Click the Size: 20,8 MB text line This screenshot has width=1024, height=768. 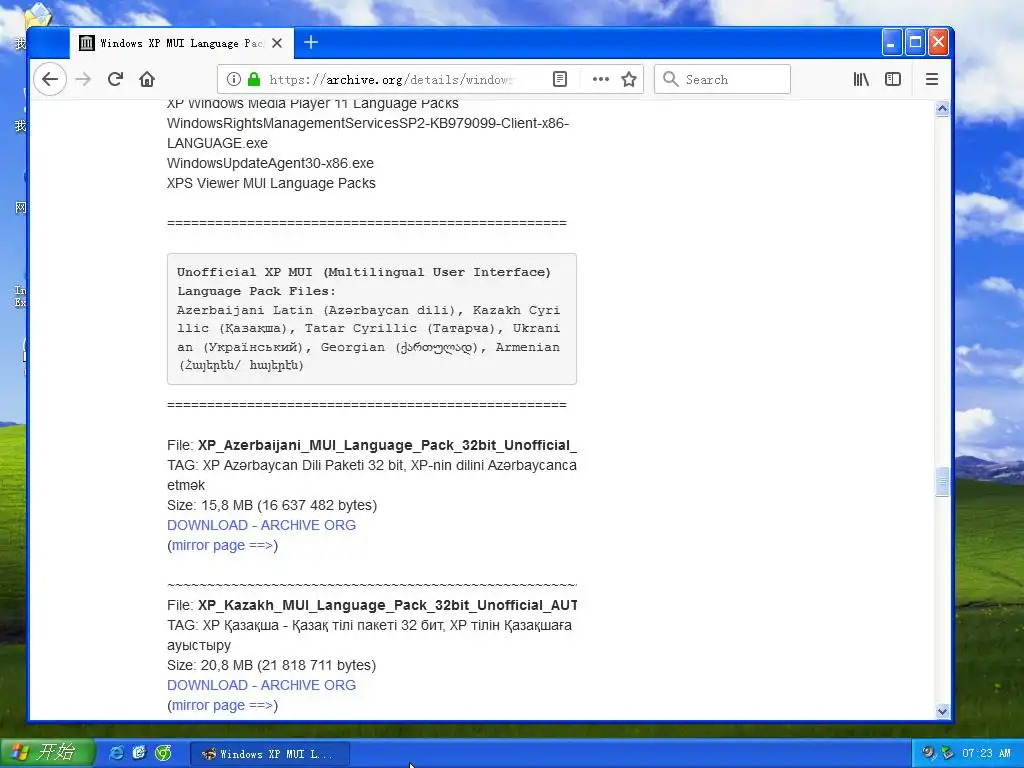coord(272,665)
